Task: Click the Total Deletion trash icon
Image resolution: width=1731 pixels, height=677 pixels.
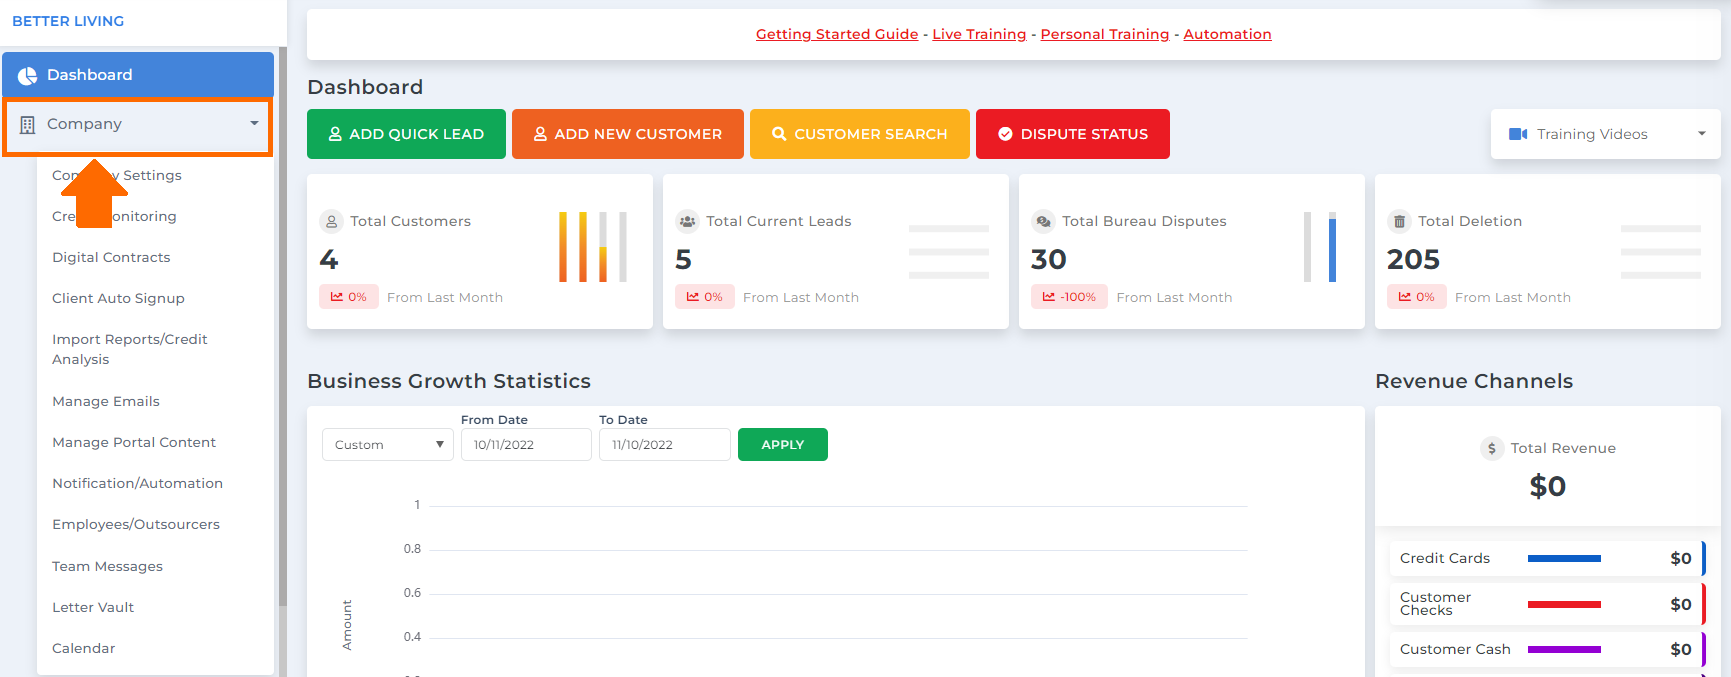Action: (1399, 222)
